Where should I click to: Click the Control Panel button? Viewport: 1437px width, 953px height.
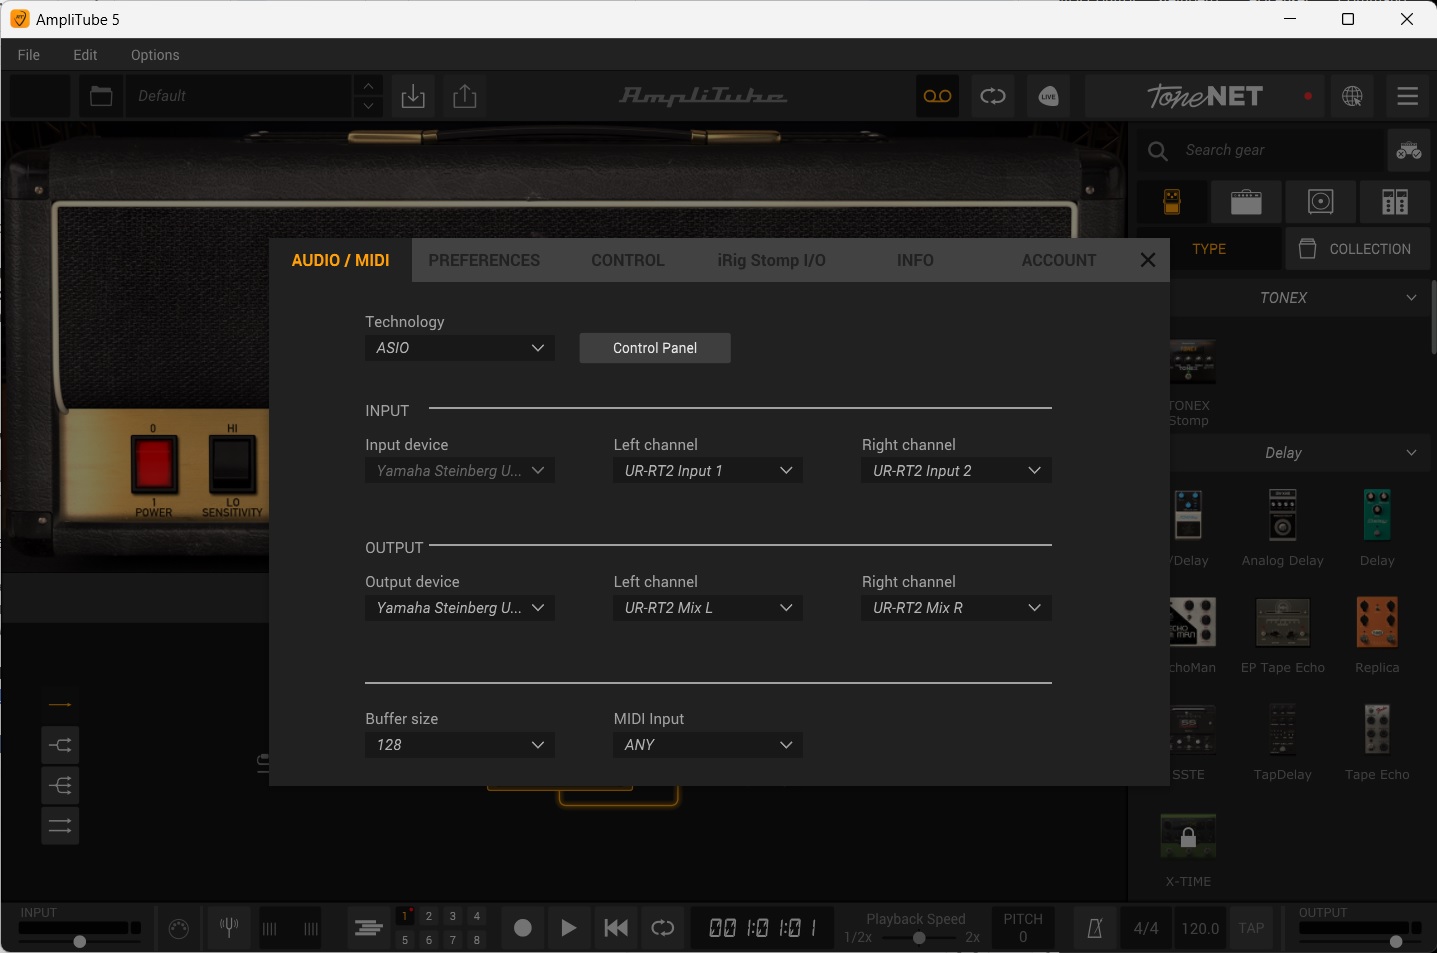click(x=654, y=347)
